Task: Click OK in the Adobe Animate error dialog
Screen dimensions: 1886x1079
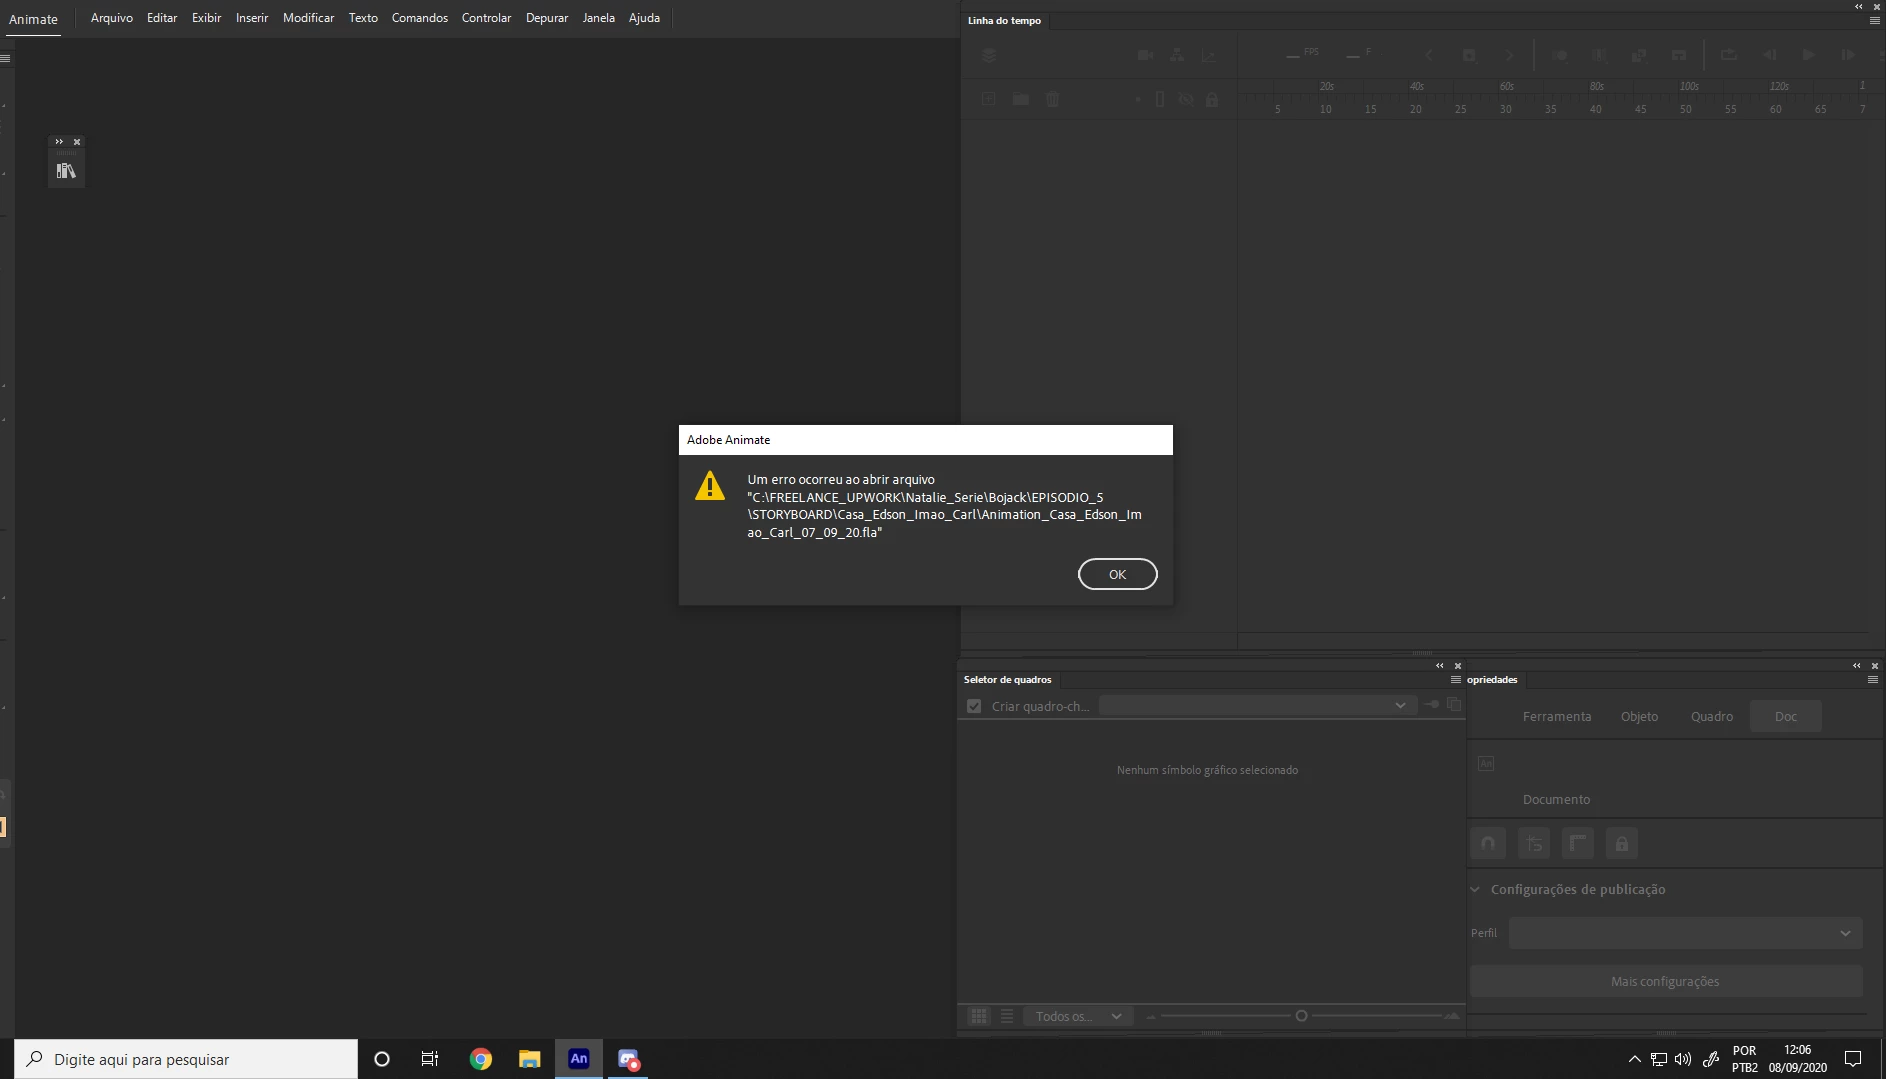Action: tap(1117, 574)
